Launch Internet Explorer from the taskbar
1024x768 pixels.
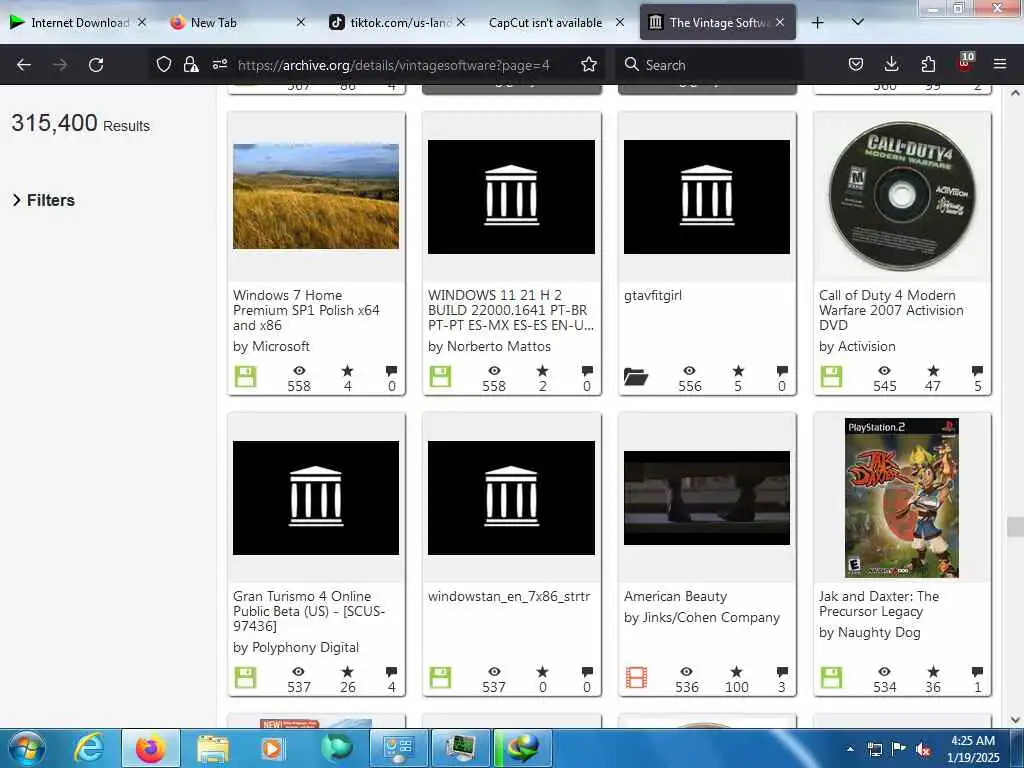89,748
